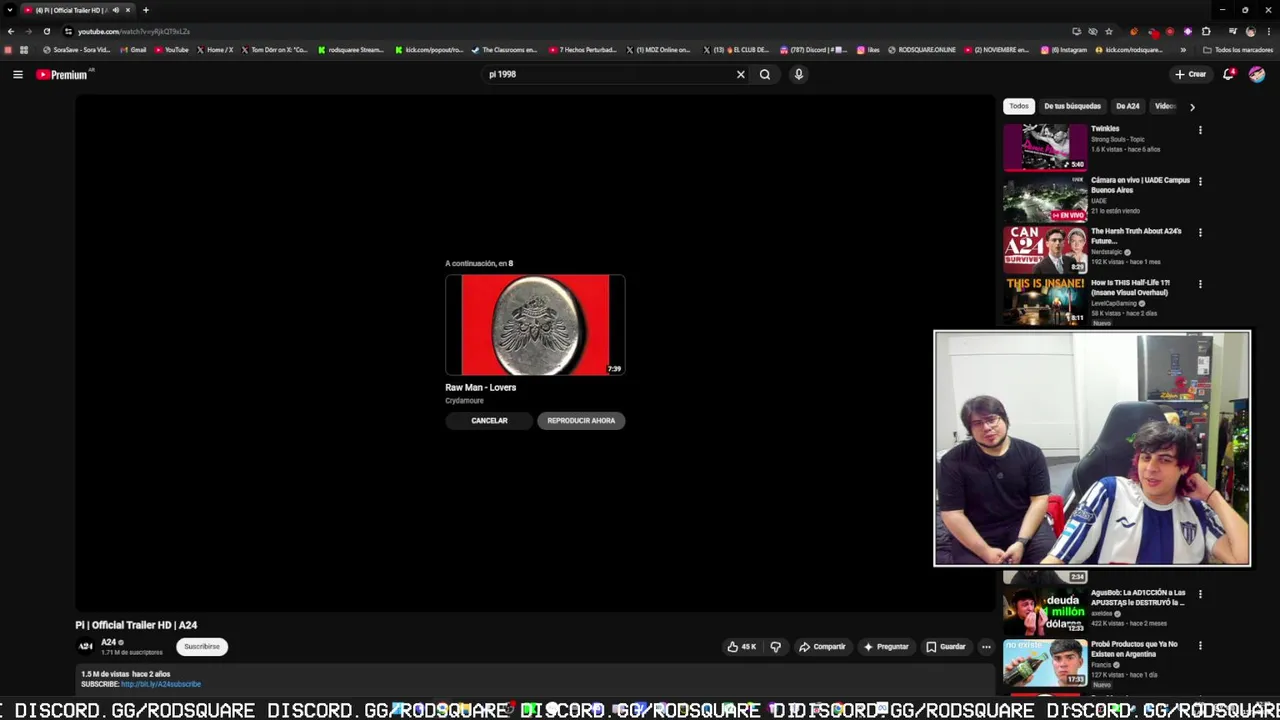
Task: Bookmark this page with the star icon
Action: [1109, 31]
